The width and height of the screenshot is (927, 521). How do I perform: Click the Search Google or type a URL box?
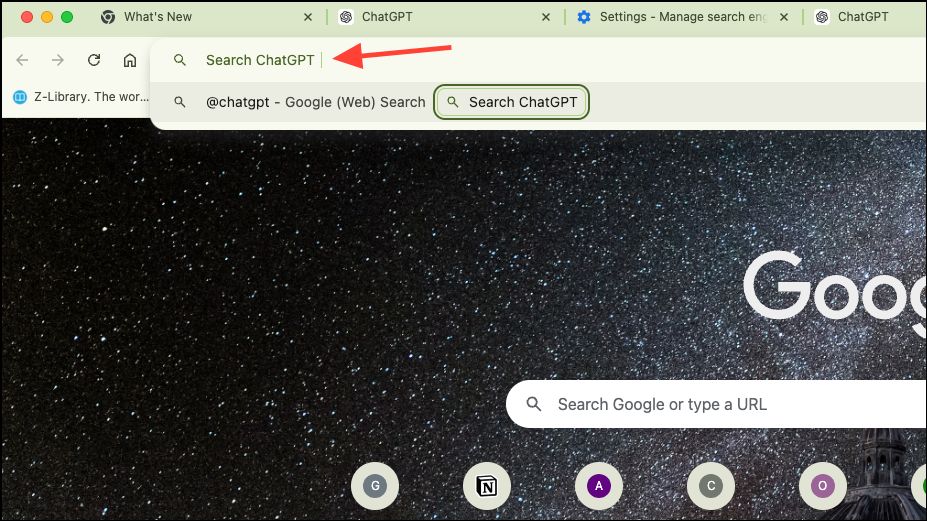pos(717,404)
